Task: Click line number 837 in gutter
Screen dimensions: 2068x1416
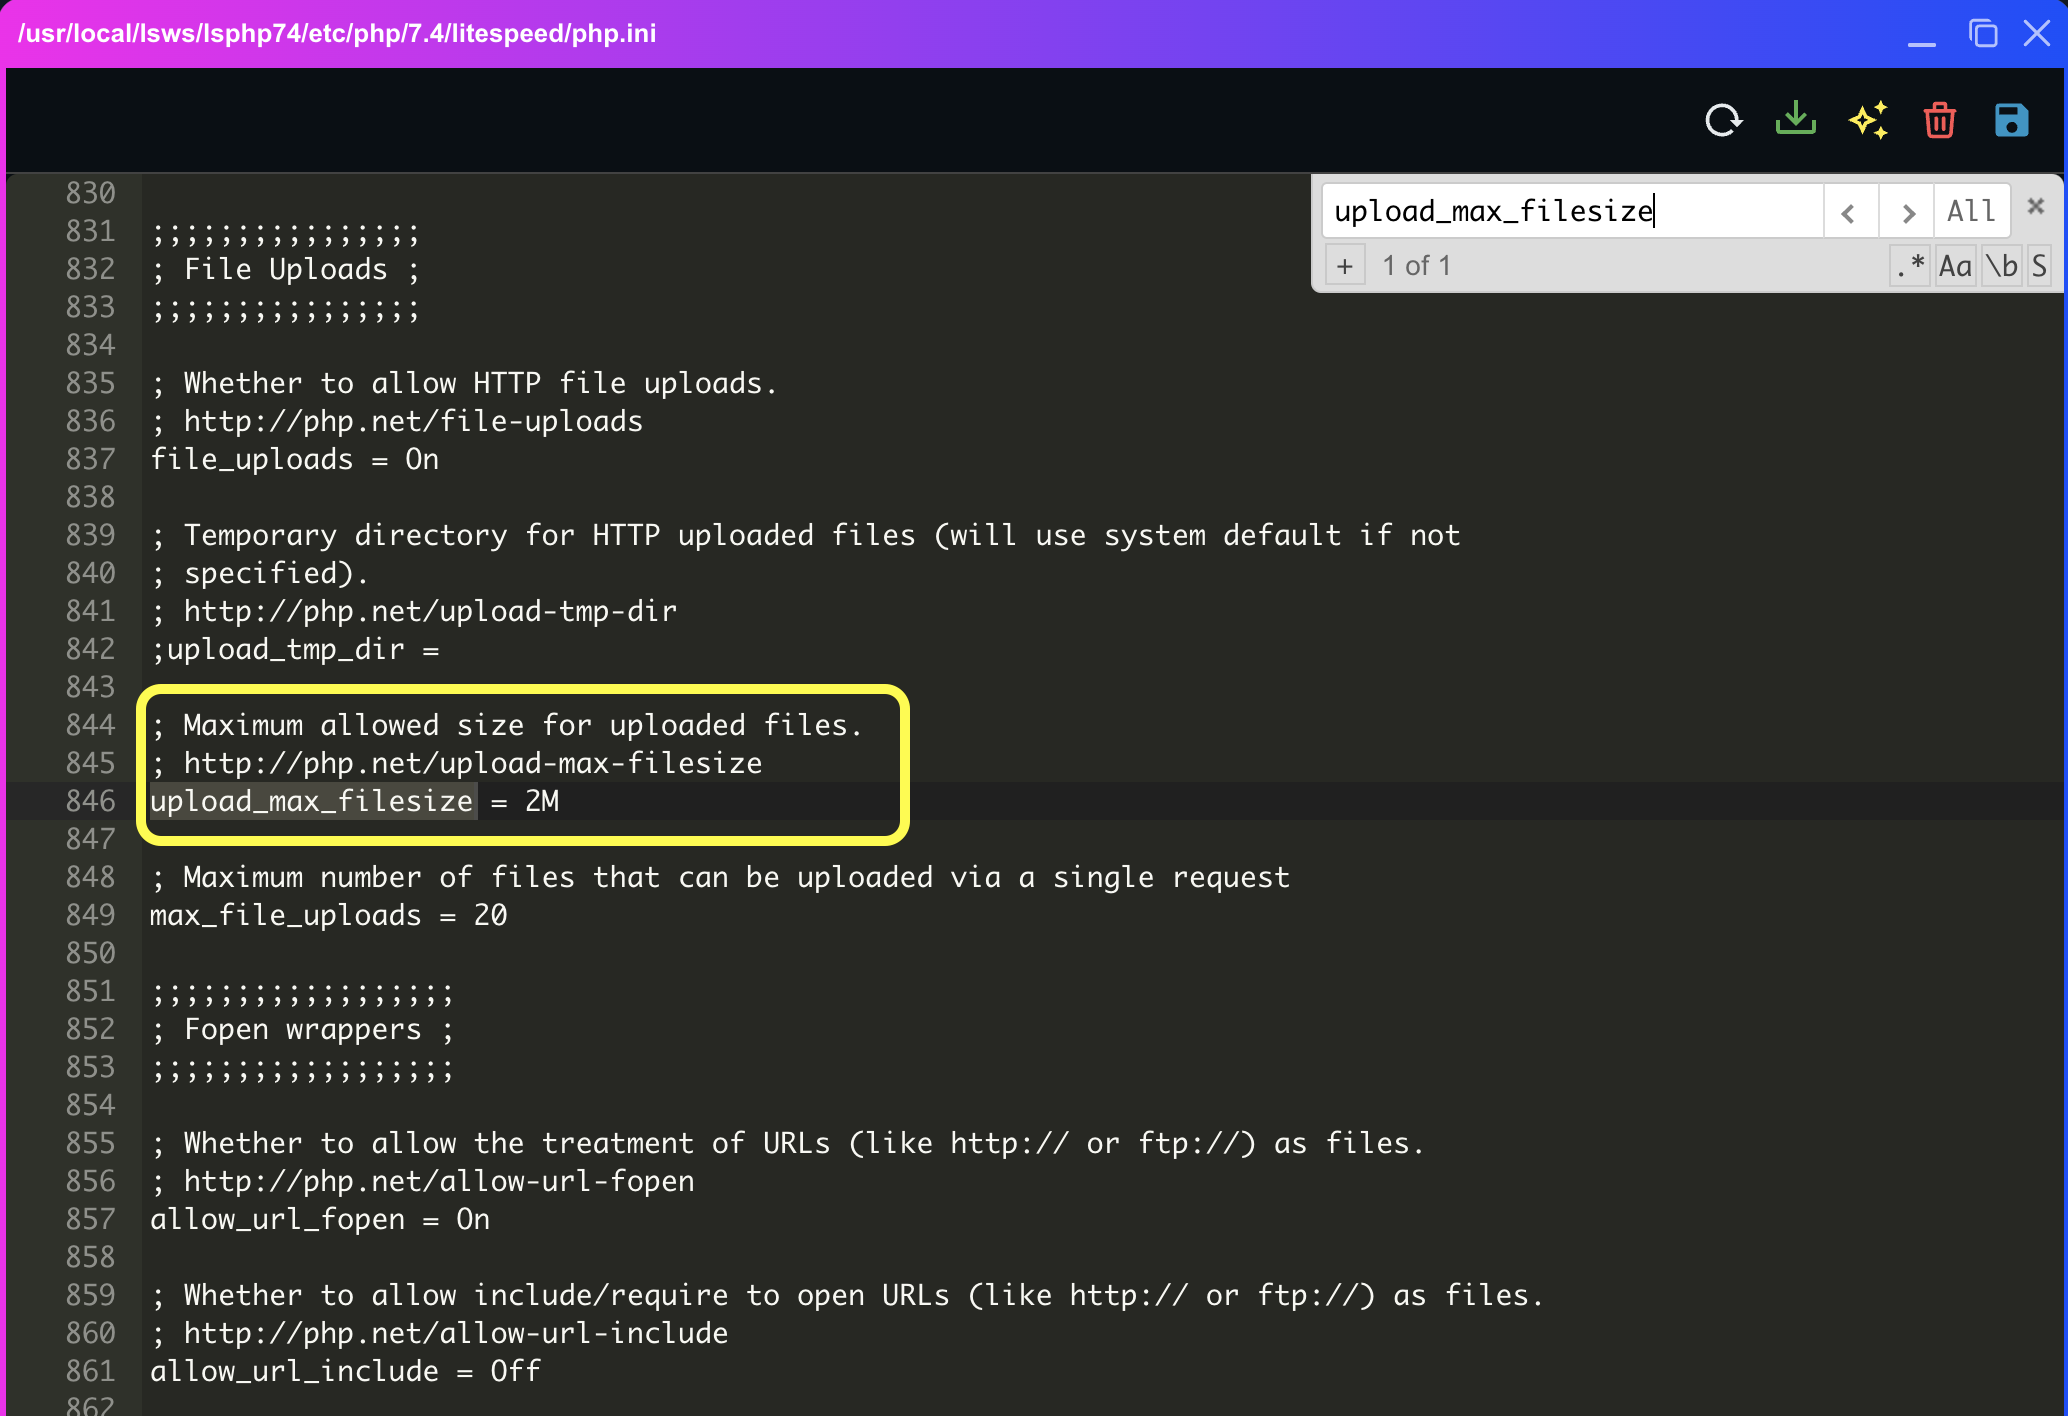Action: coord(90,459)
